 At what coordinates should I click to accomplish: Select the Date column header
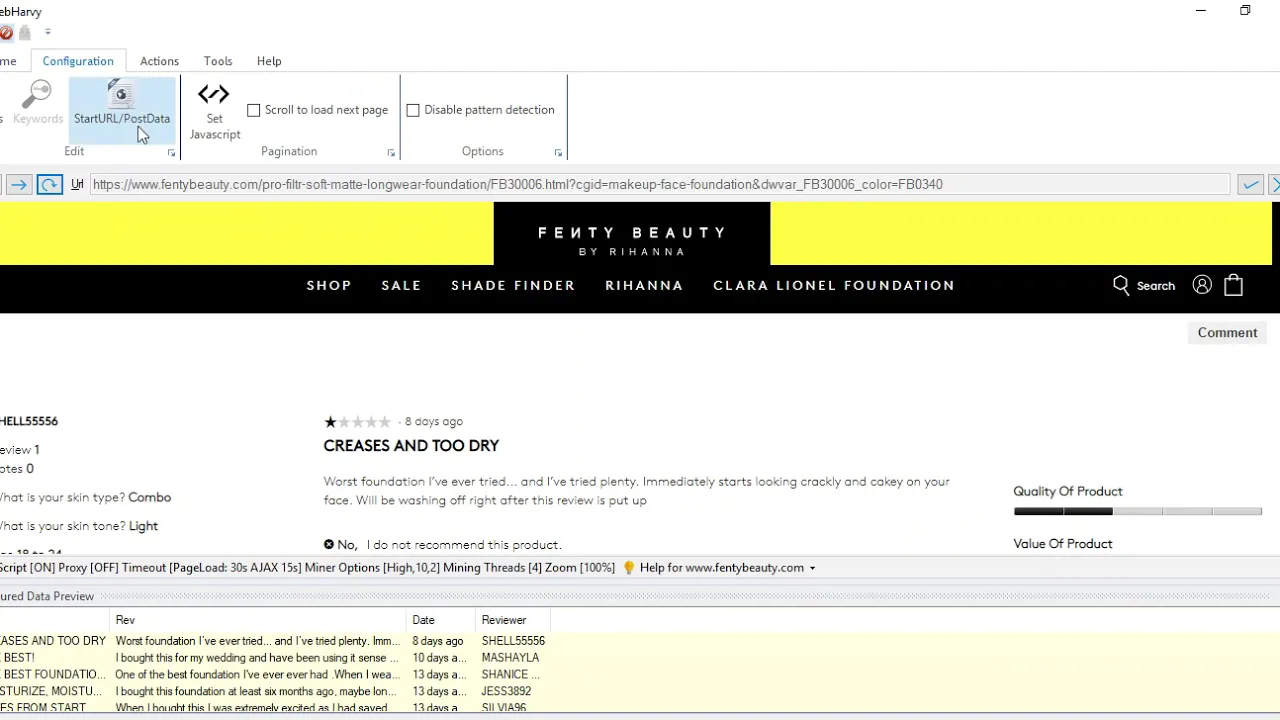(x=440, y=620)
